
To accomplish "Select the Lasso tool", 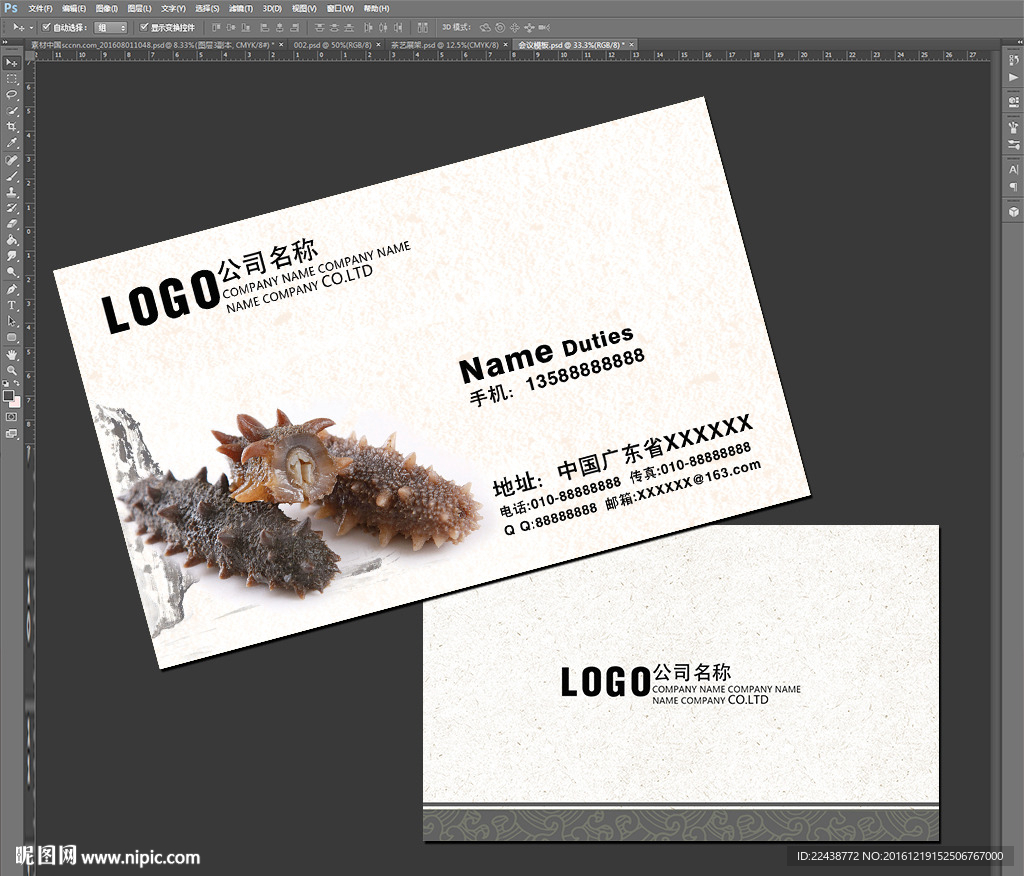I will [x=12, y=95].
